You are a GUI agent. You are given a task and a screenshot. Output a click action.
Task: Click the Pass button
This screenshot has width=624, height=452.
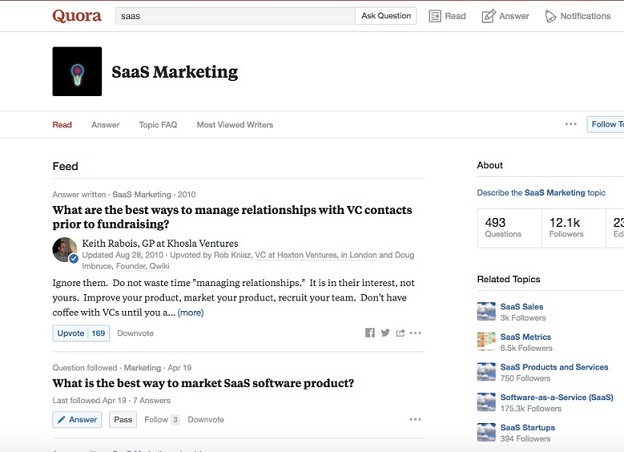point(123,419)
